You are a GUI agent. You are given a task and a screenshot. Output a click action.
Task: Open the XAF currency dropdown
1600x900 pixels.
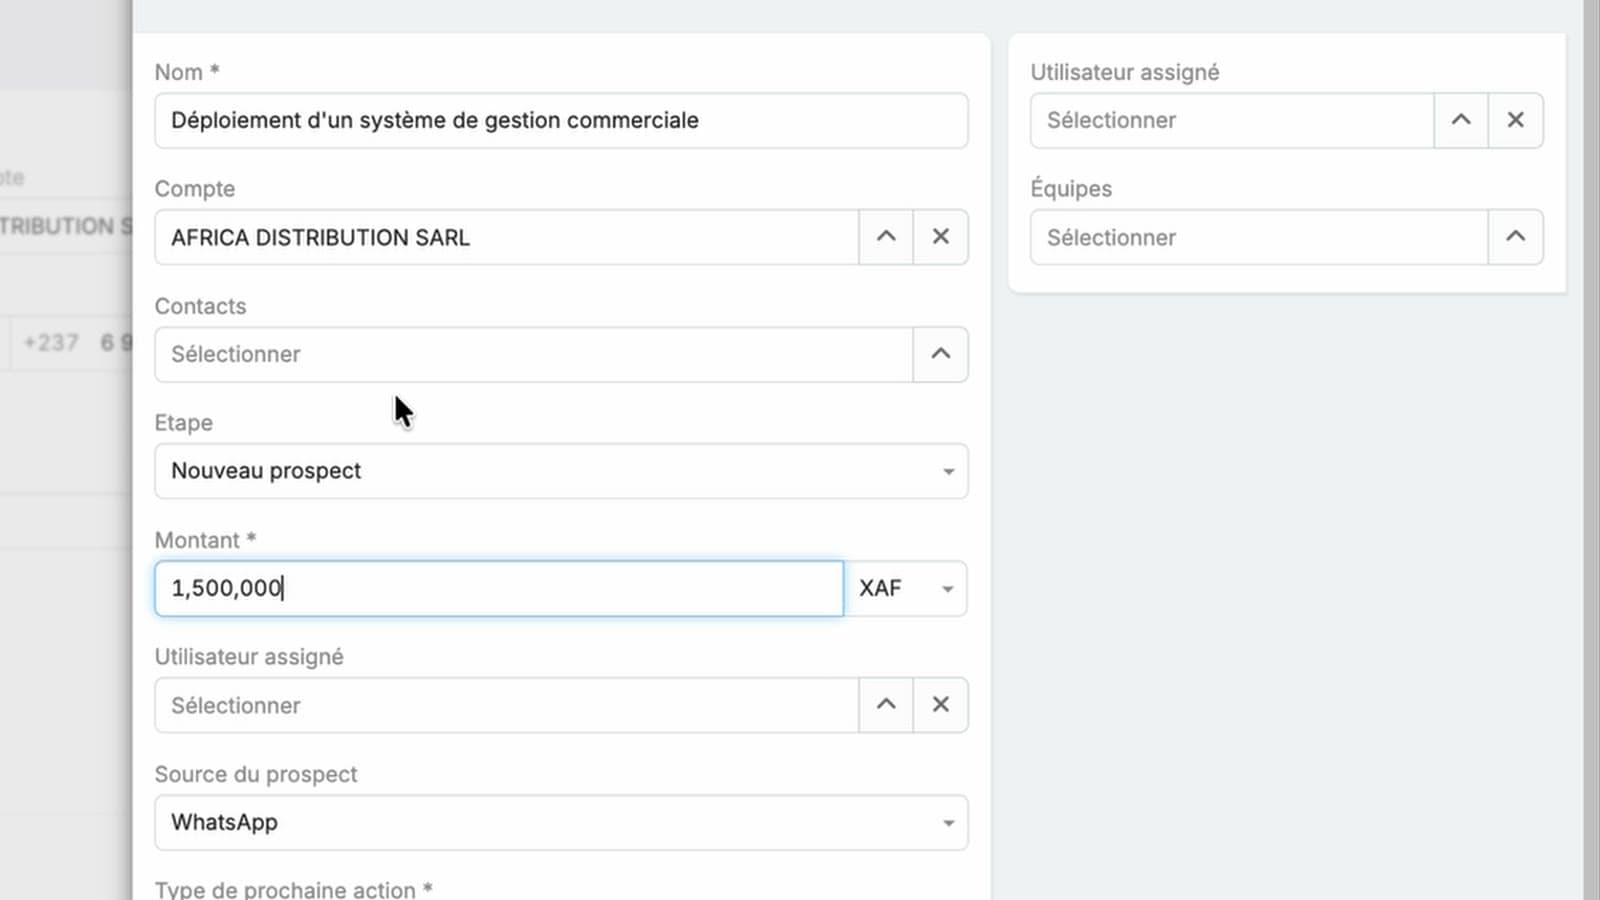[x=906, y=588]
